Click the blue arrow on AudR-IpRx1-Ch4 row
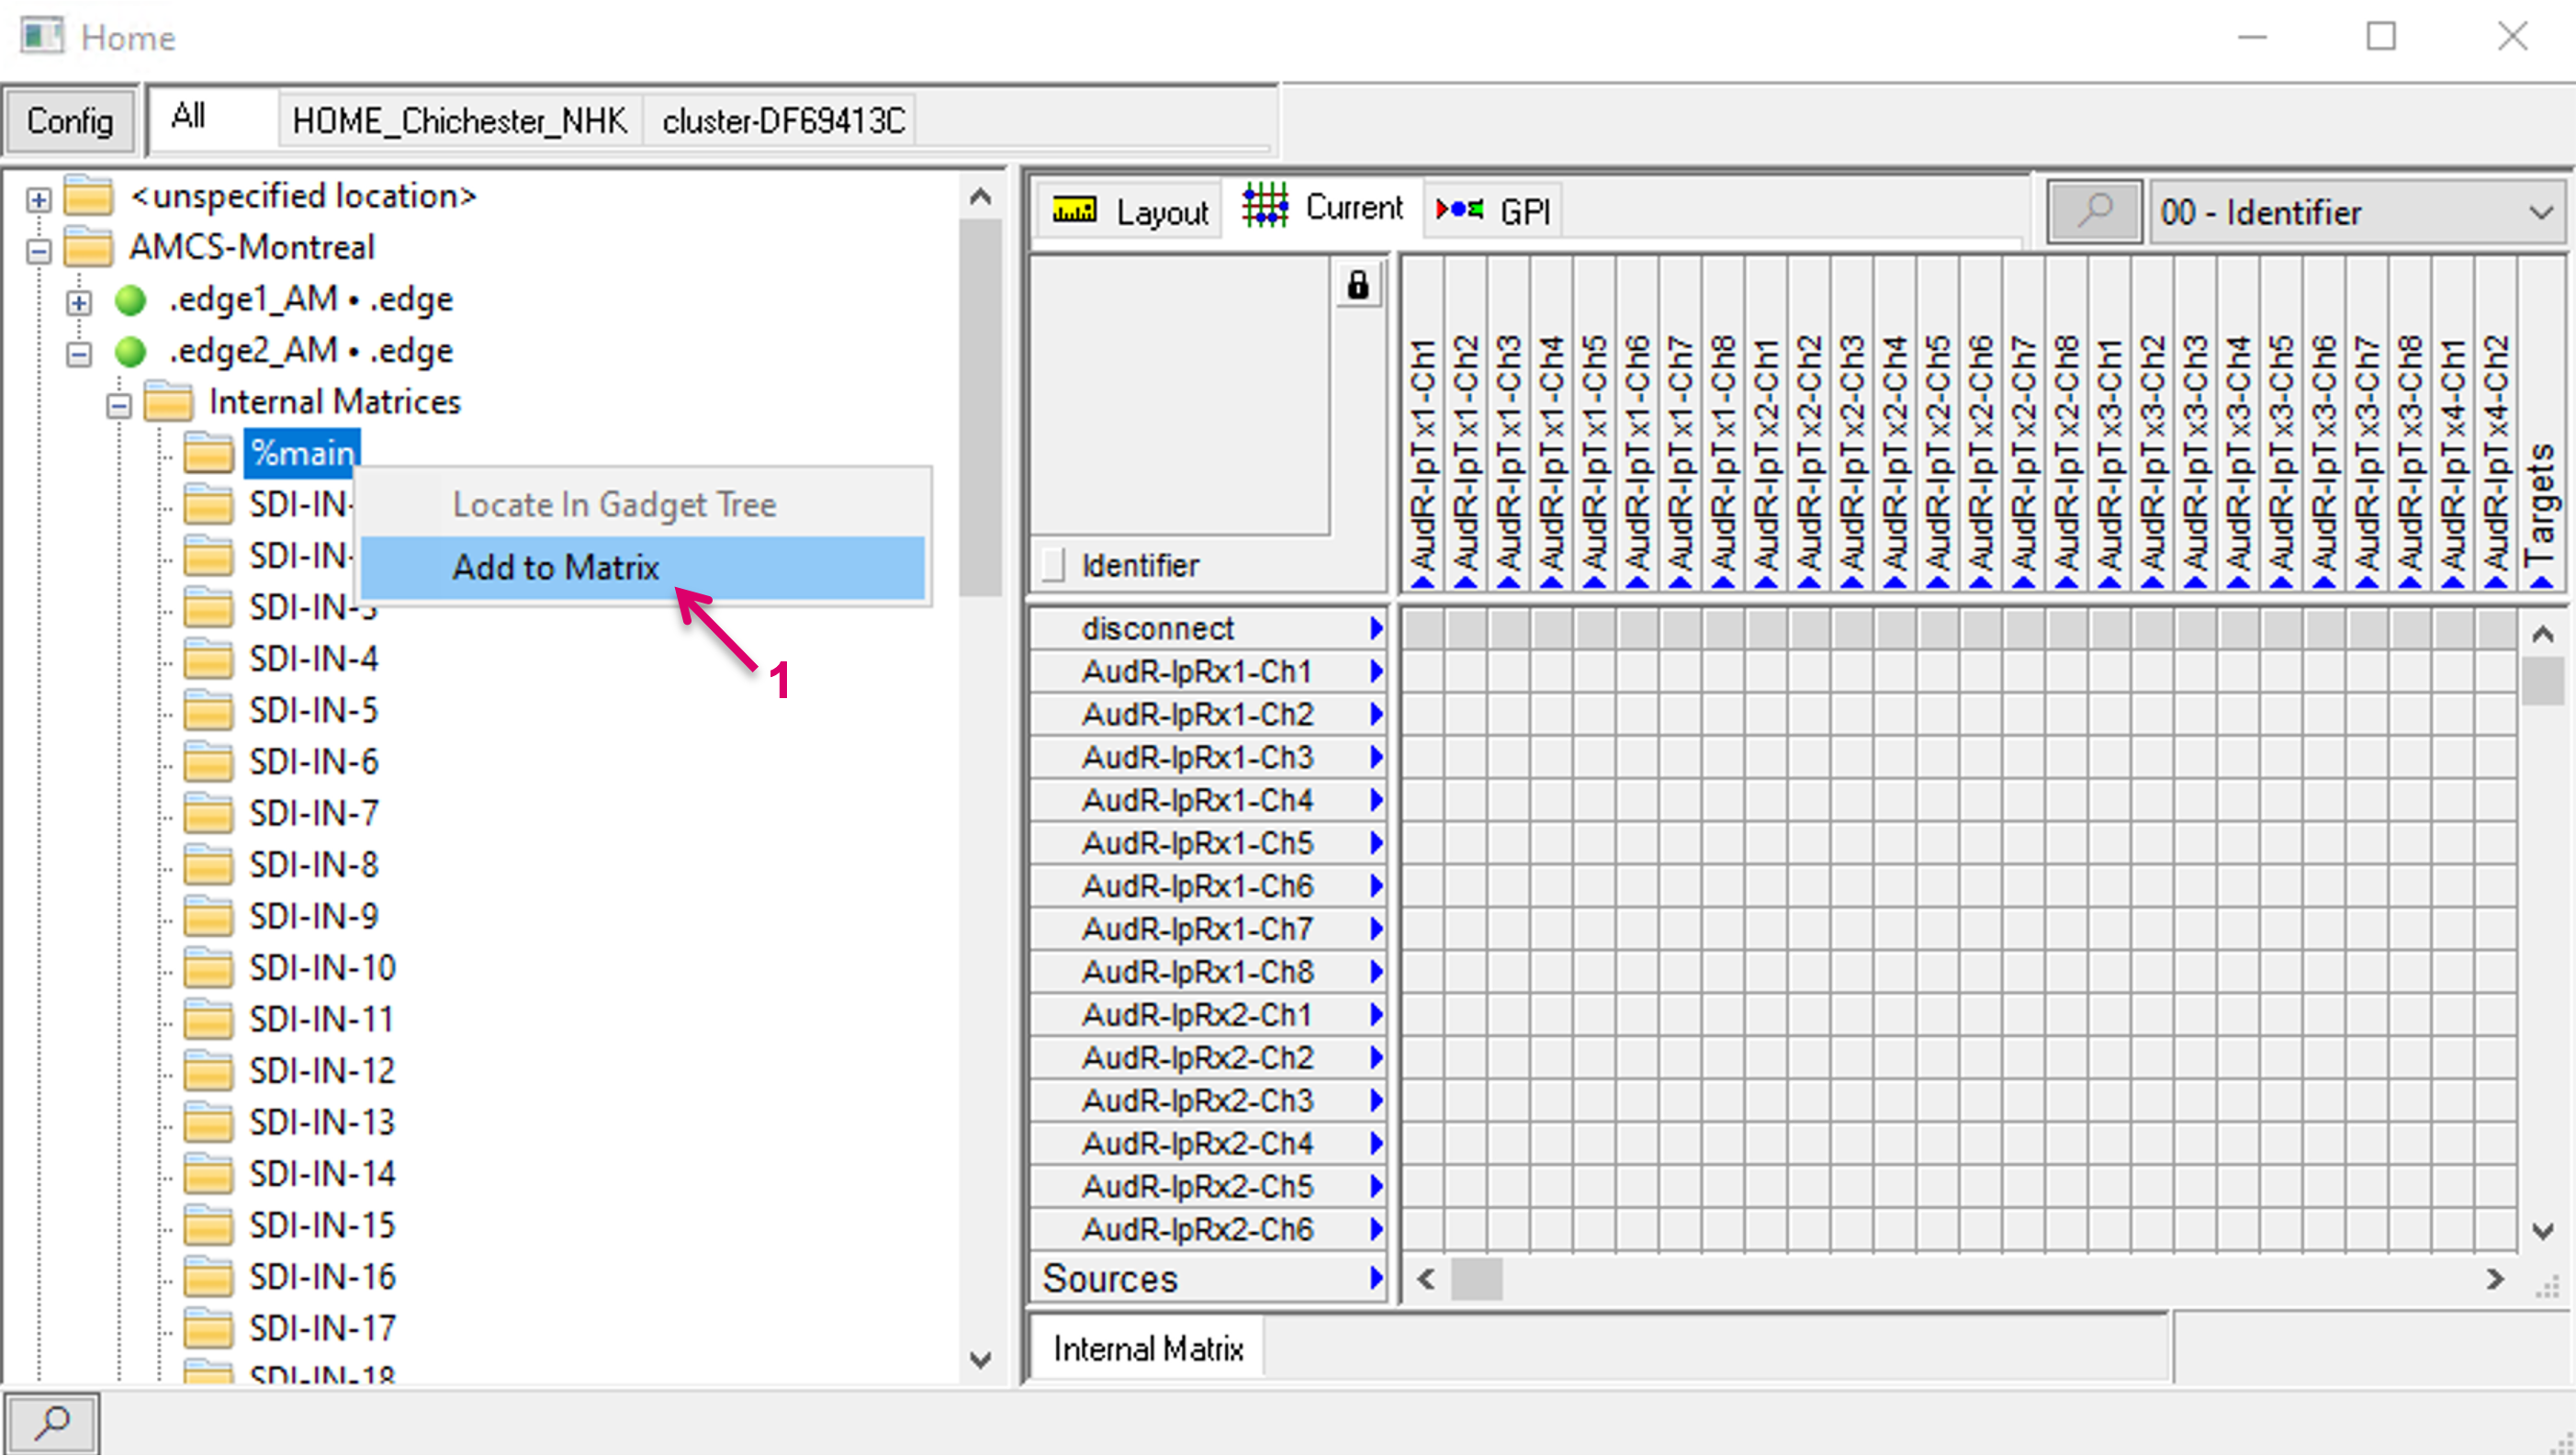2576x1456 pixels. pos(1376,801)
